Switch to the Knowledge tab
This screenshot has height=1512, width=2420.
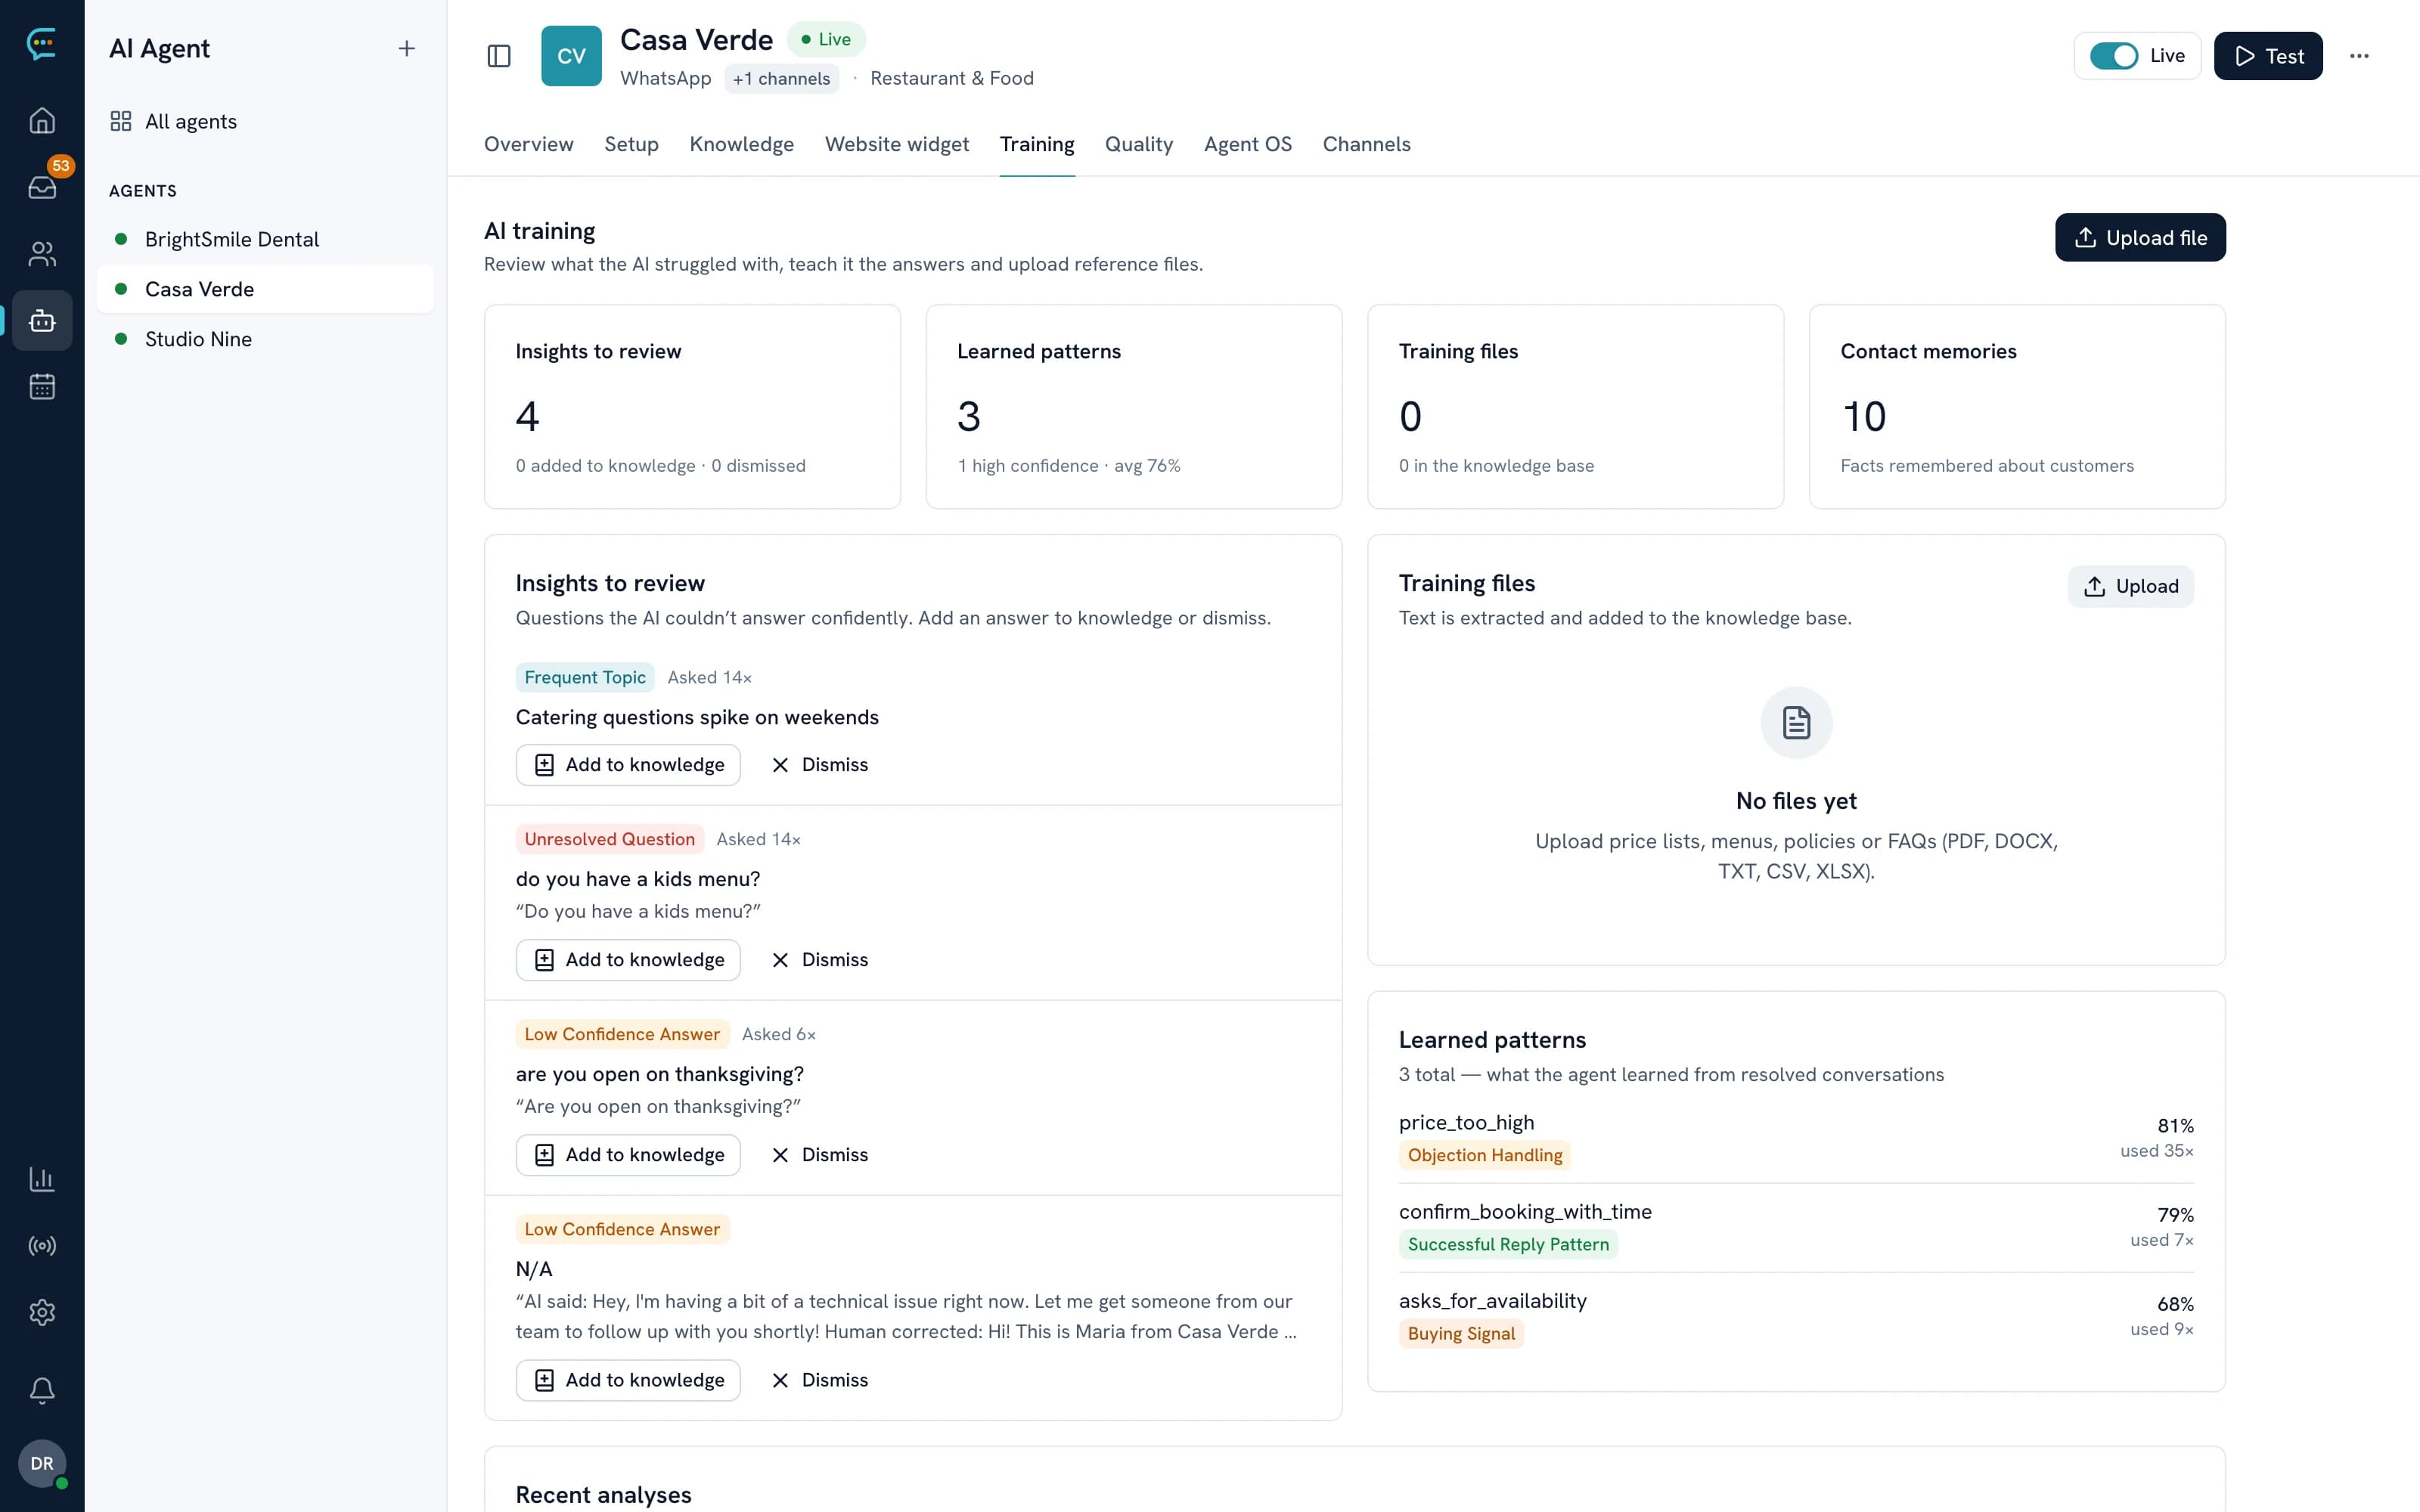741,144
